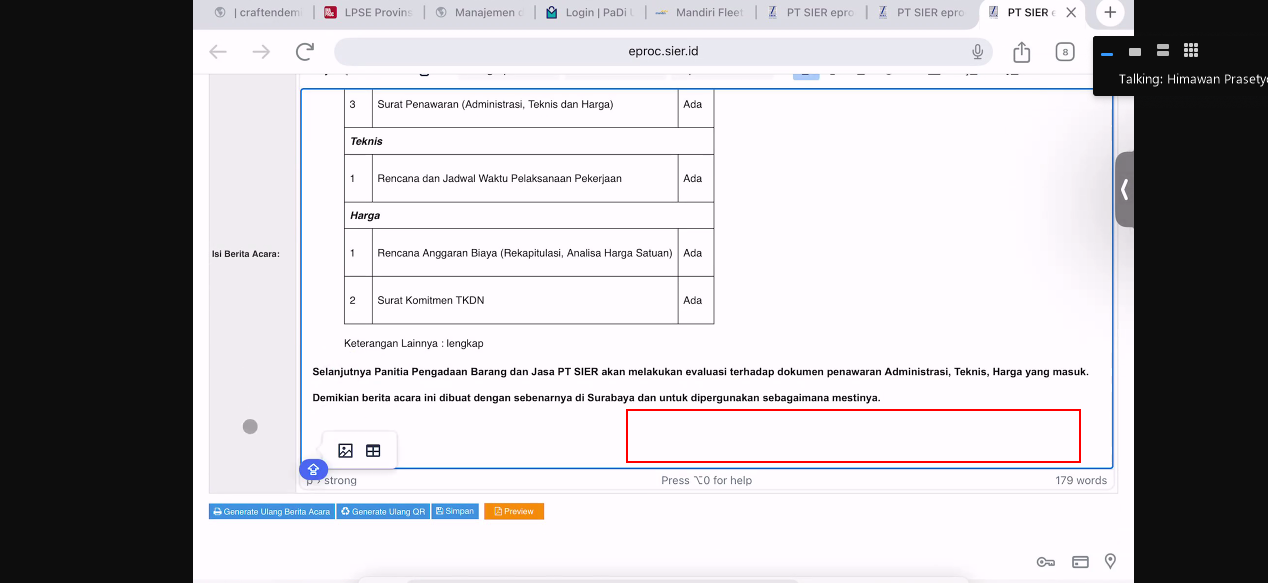Click the insert table icon in editor

tap(373, 451)
